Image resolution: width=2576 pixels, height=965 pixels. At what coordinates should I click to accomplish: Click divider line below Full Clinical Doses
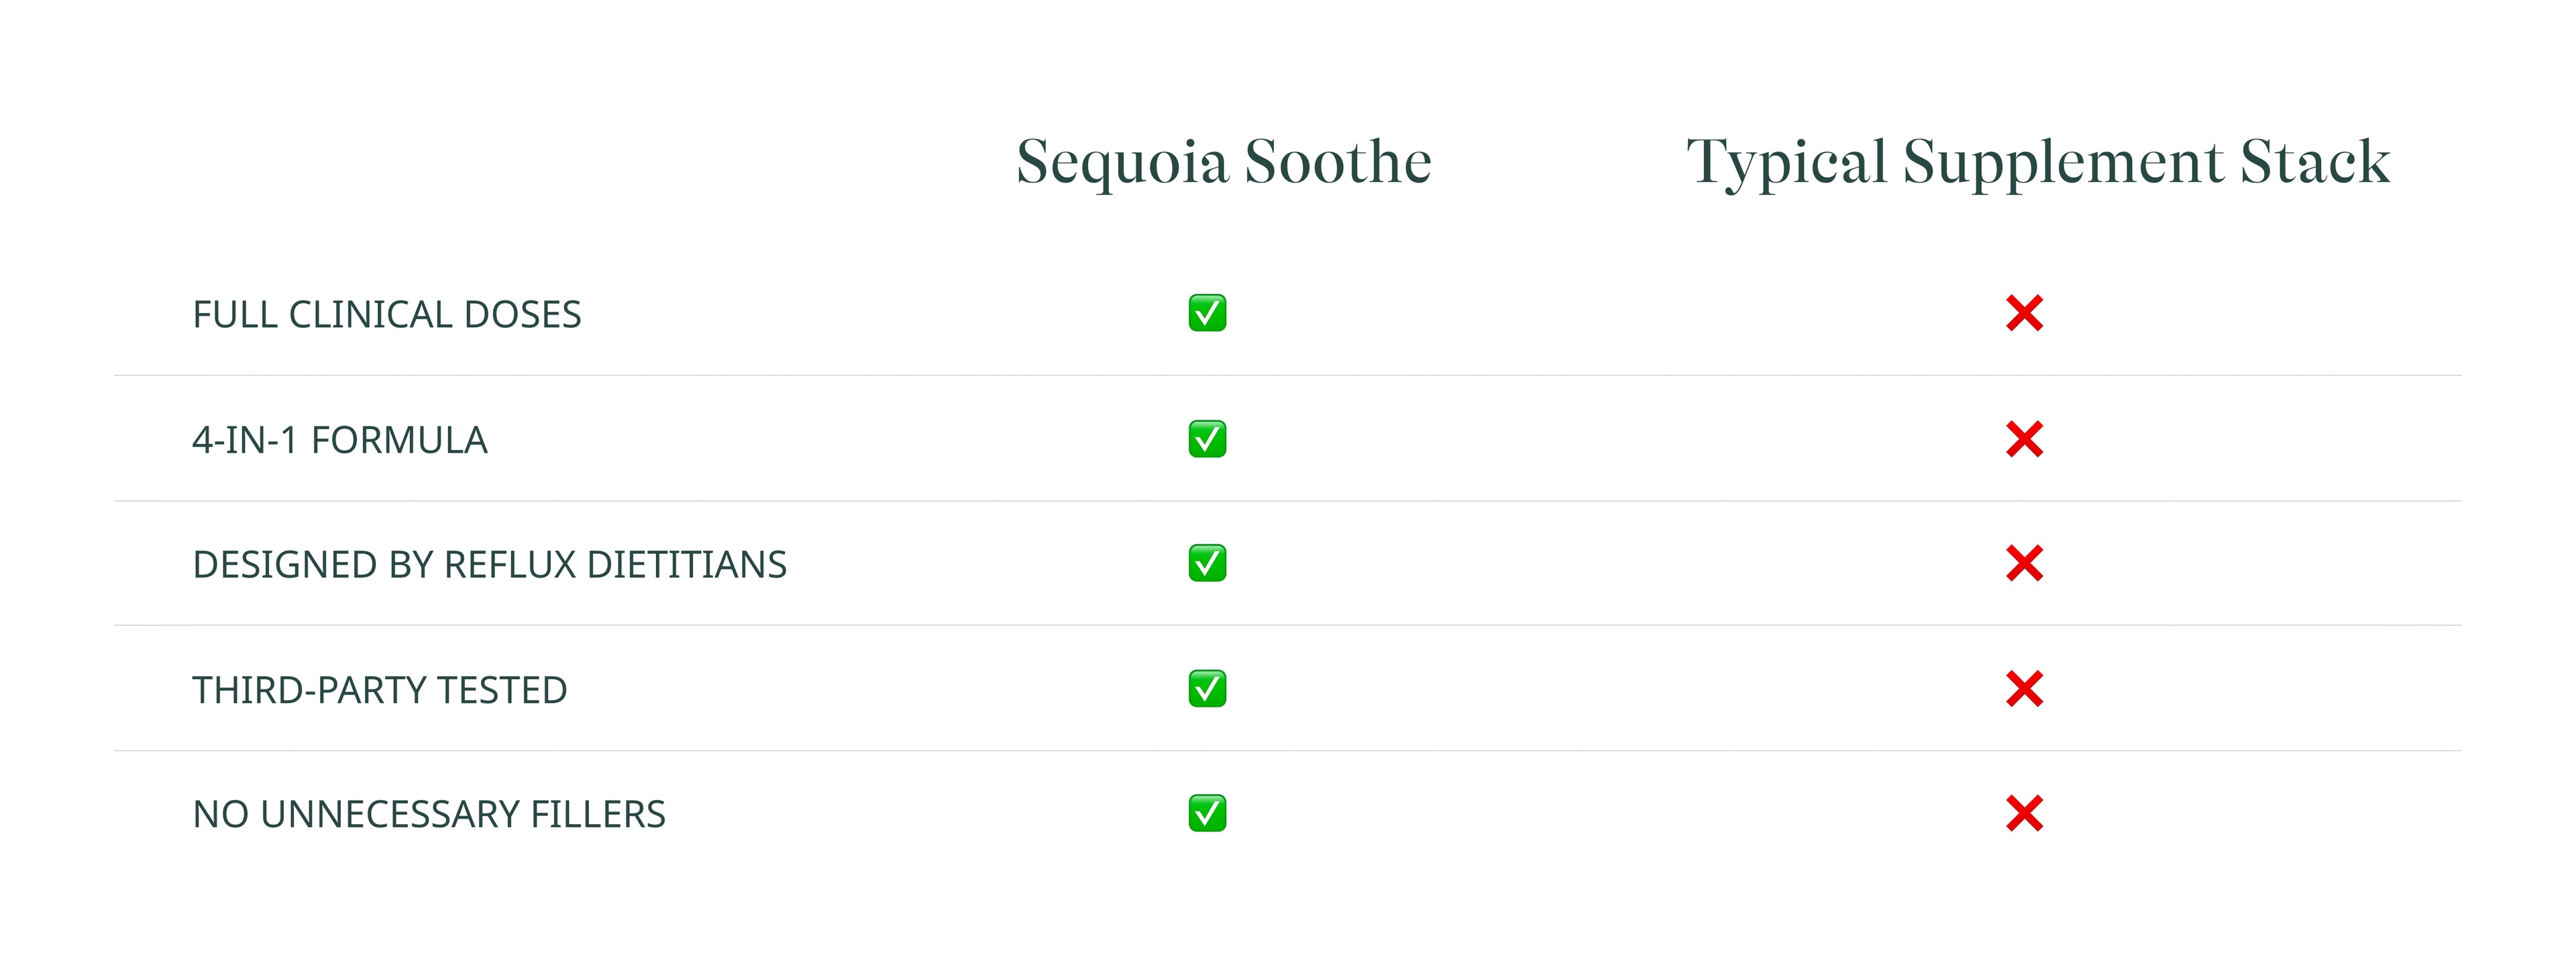tap(1288, 376)
